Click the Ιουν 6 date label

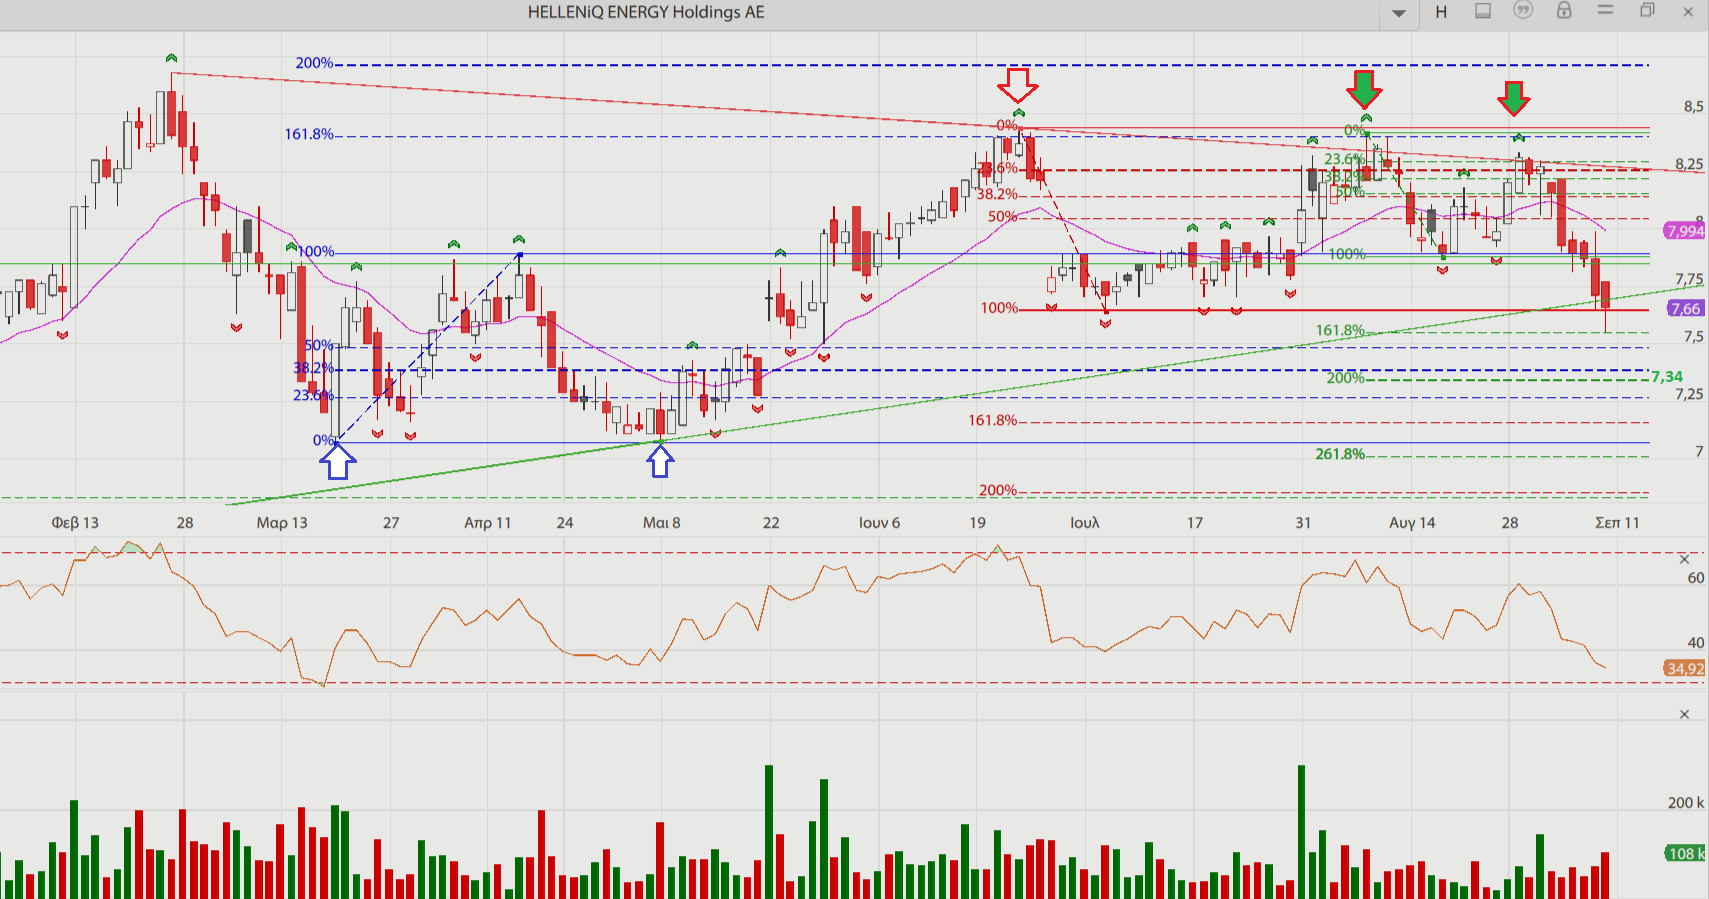tap(879, 523)
